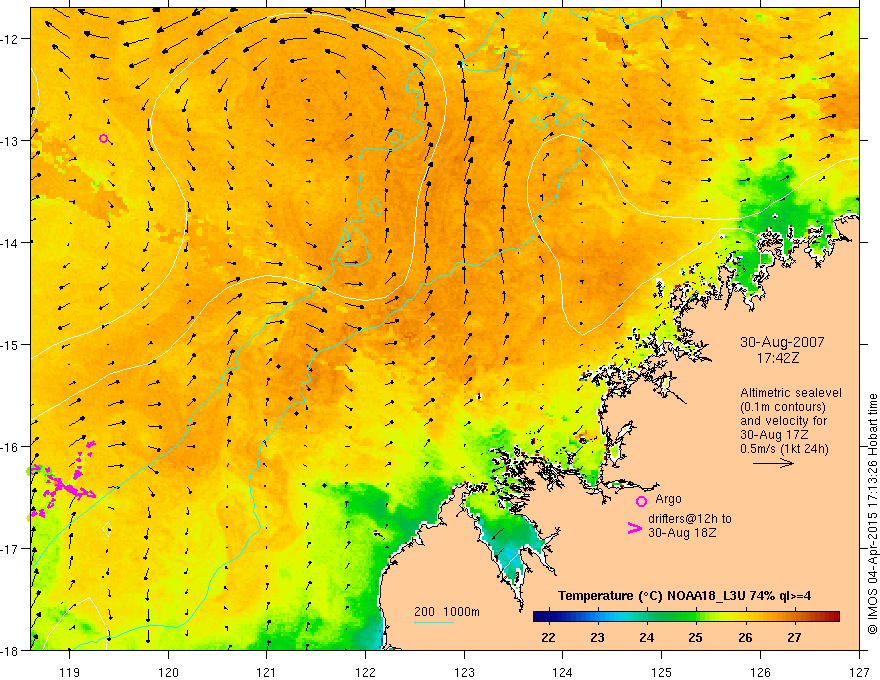Click the '30-Aug-2007' date text
This screenshot has width=880, height=680.
pyautogui.click(x=782, y=342)
